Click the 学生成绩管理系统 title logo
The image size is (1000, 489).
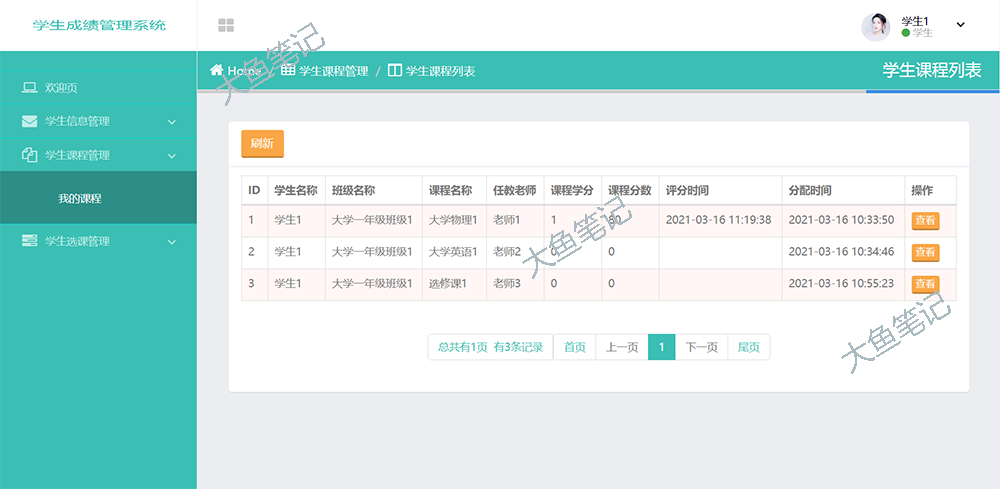[99, 26]
